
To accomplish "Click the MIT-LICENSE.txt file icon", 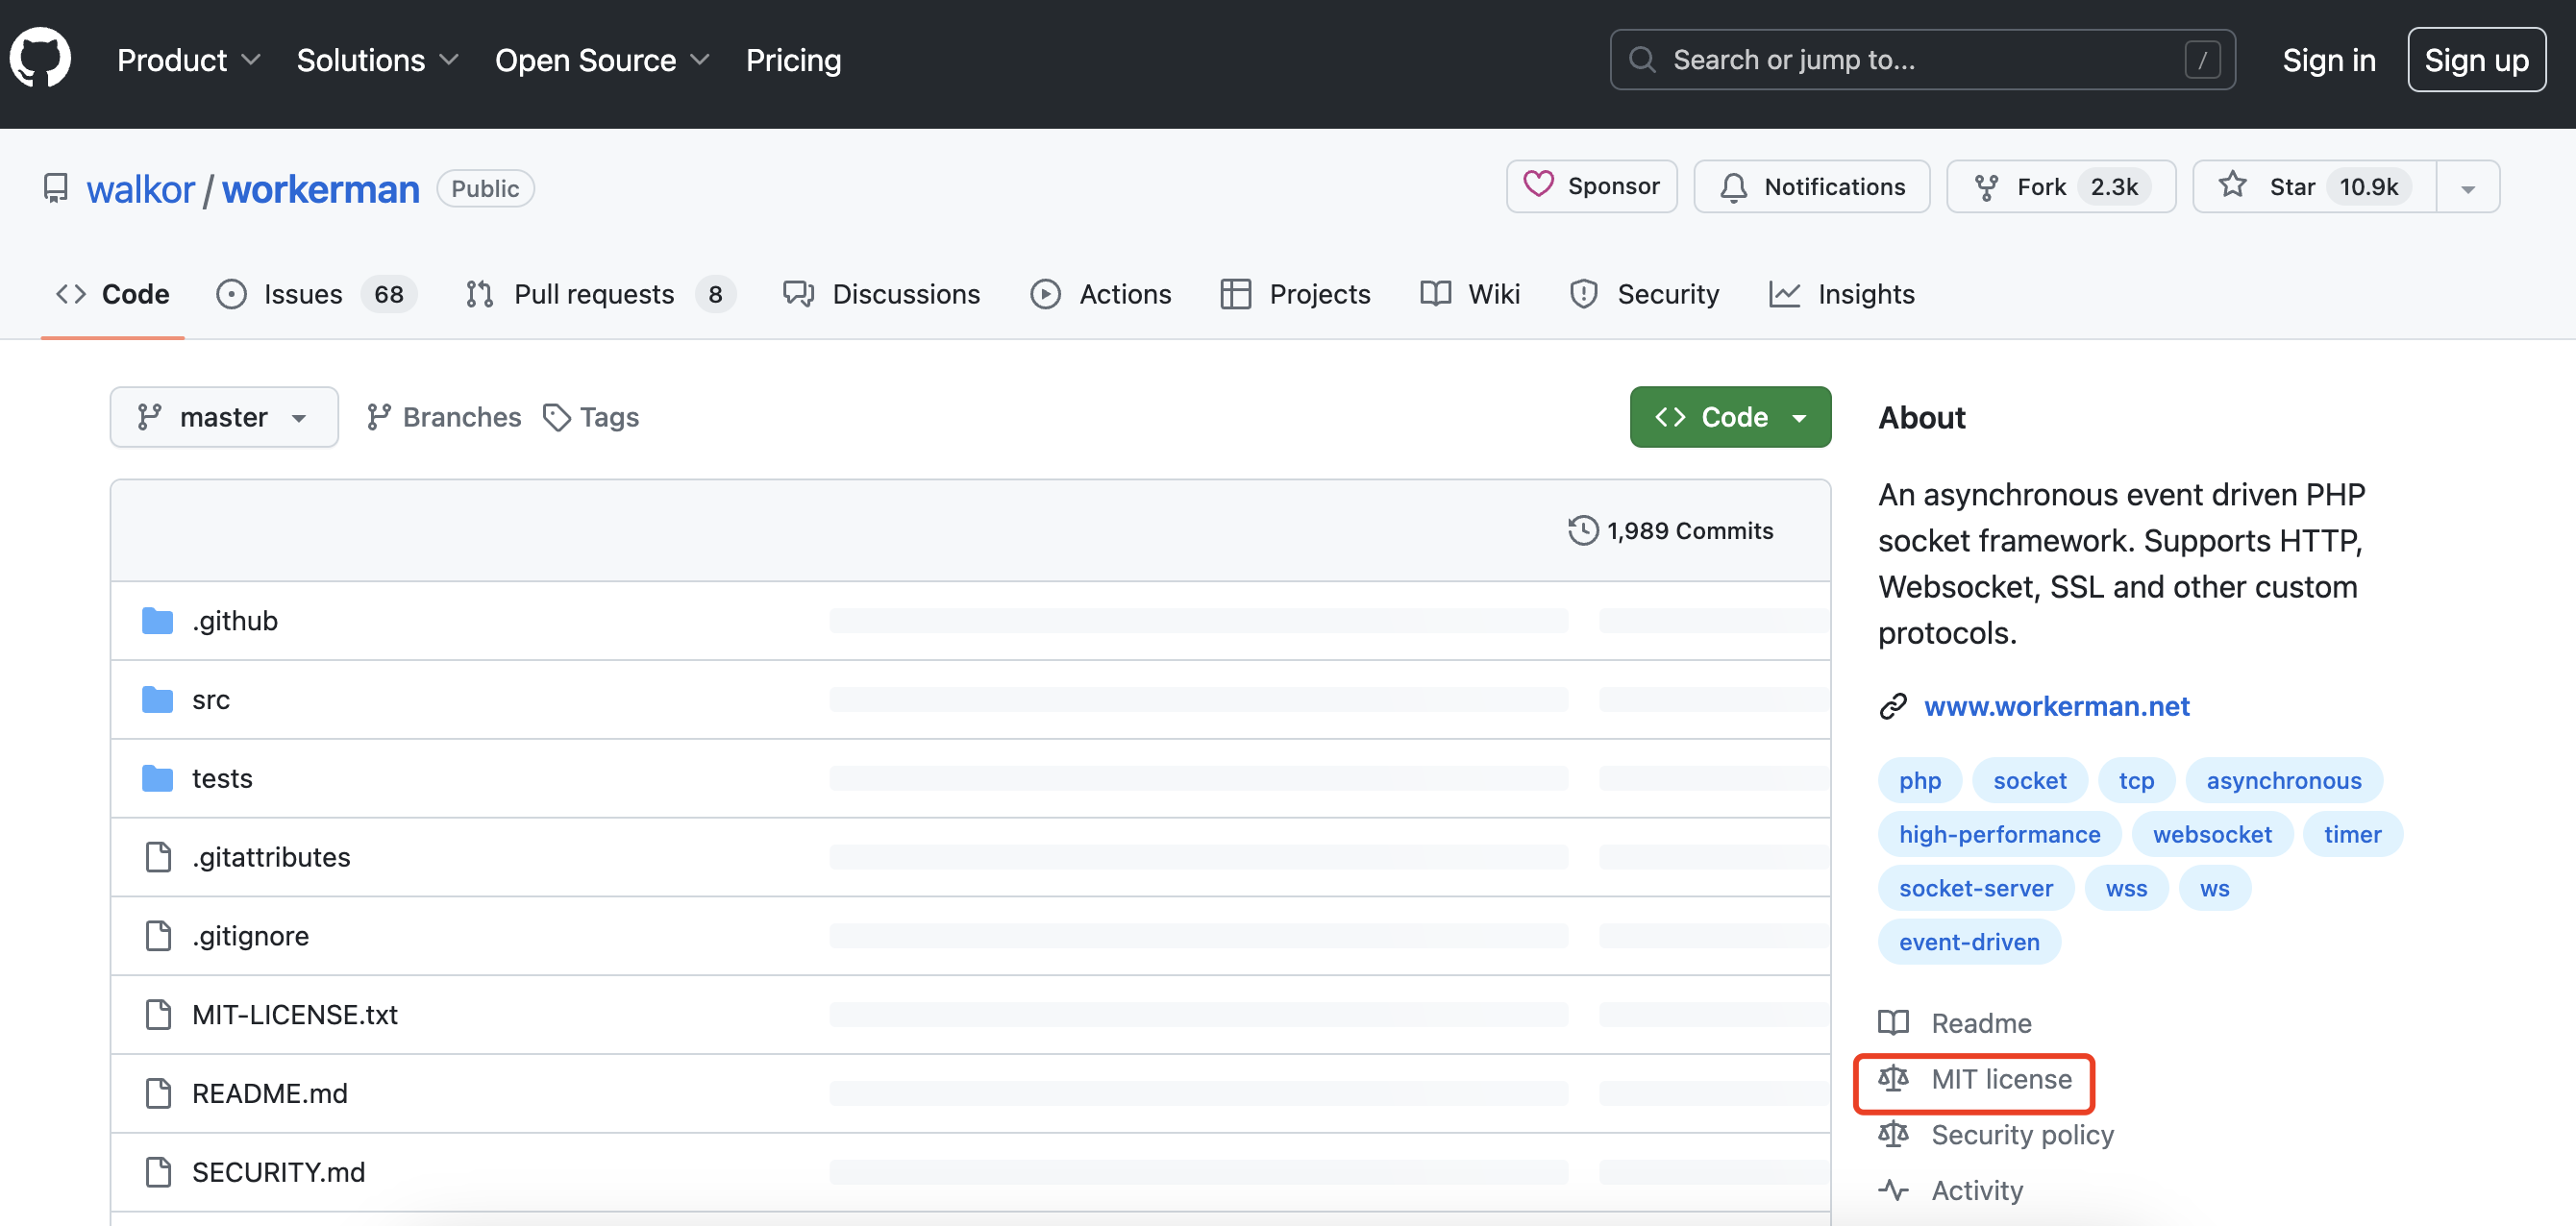I will click(x=158, y=1015).
